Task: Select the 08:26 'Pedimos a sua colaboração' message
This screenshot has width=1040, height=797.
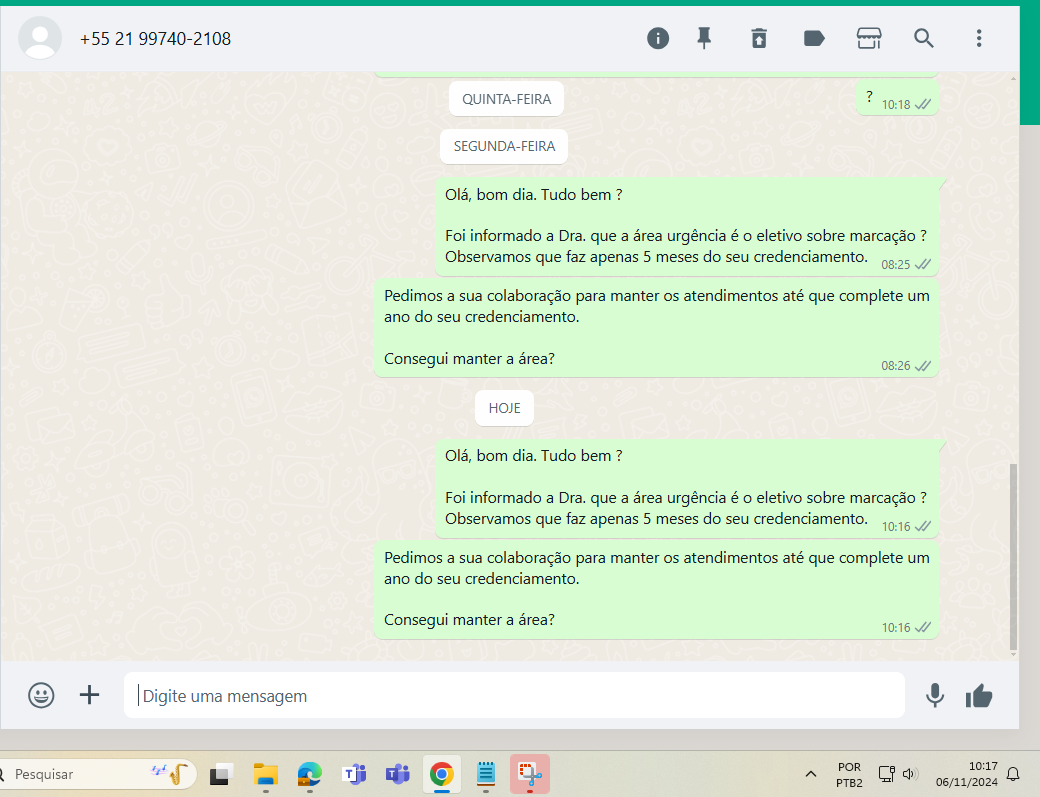Action: click(656, 328)
